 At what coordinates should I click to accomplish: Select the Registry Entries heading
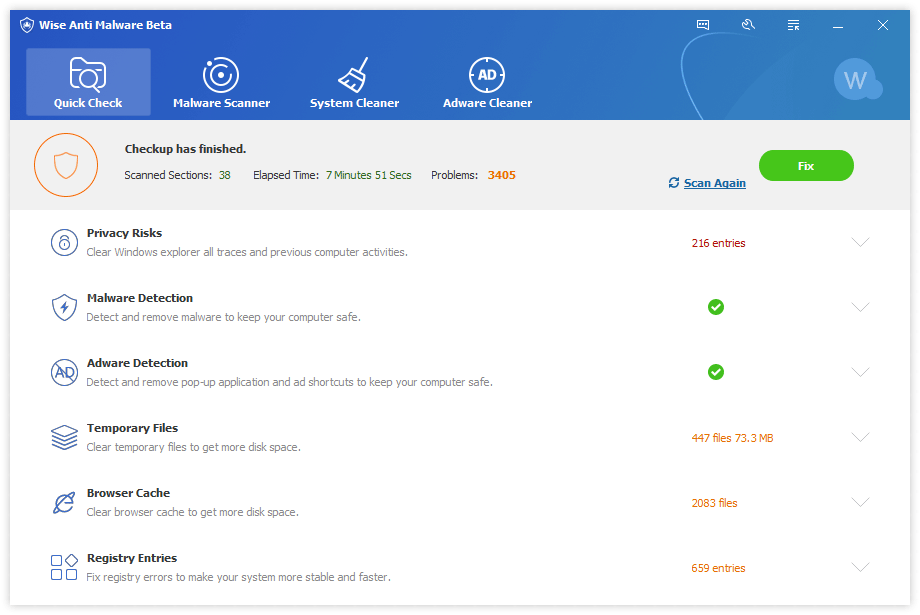(x=132, y=558)
